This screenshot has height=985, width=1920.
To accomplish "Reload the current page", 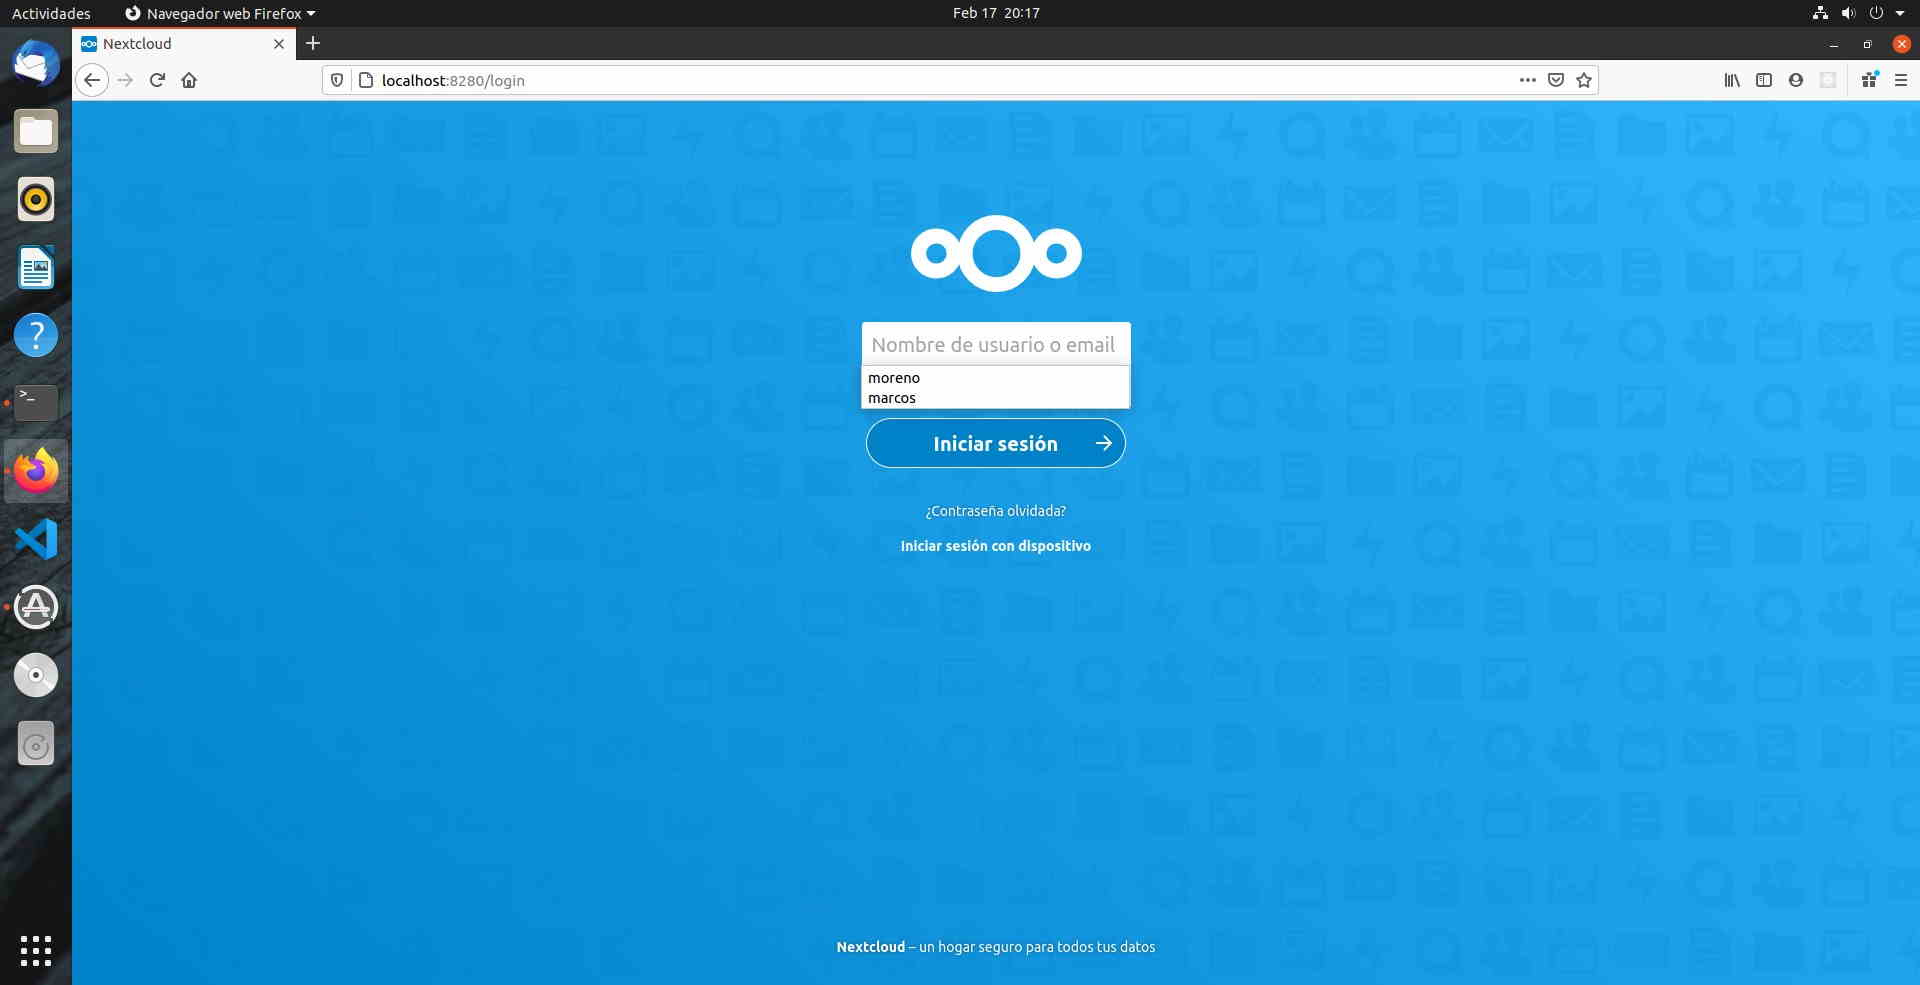I will [x=157, y=80].
